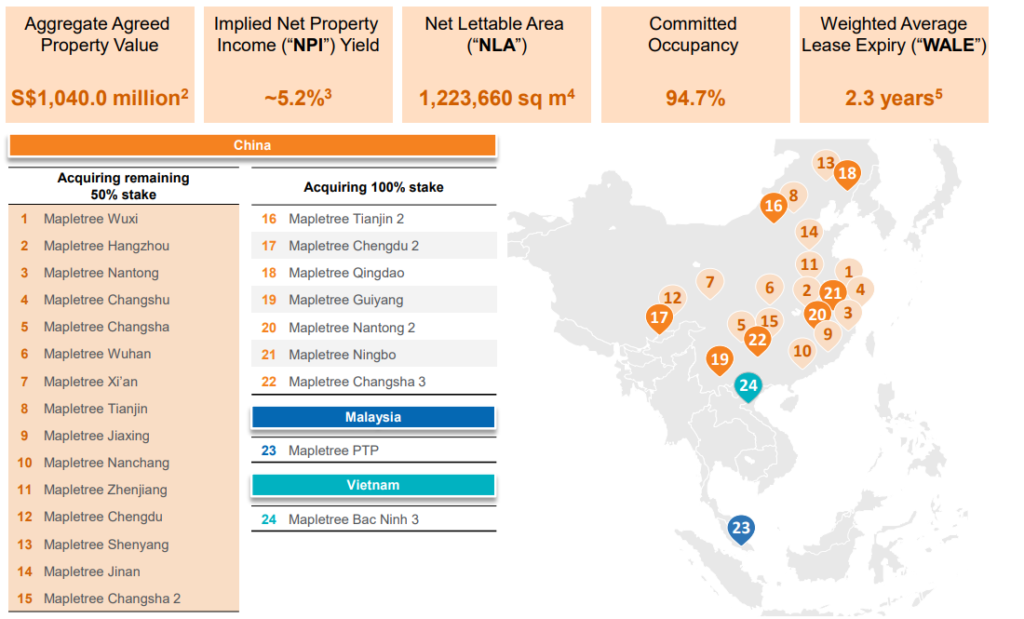
Task: Click Mapletree Jinan row
Action: (x=123, y=572)
